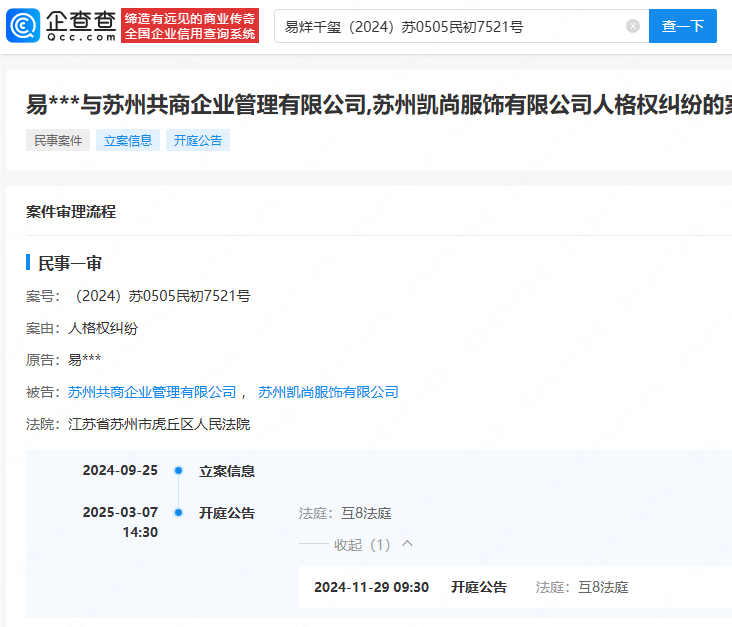732x627 pixels.
Task: Click the 2025-03-07 timeline dot
Action: tap(178, 512)
